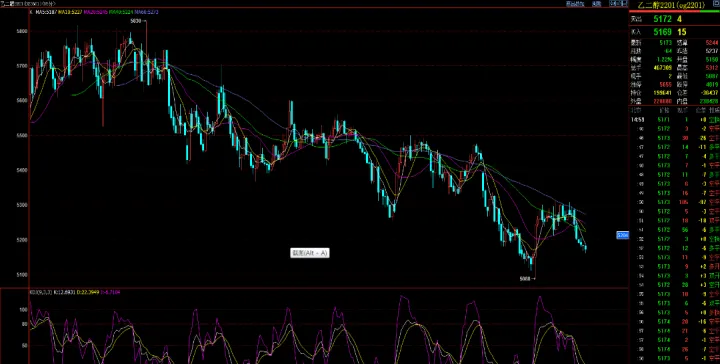720x364 pixels.
Task: Click the high price 5312 value
Action: [x=712, y=67]
